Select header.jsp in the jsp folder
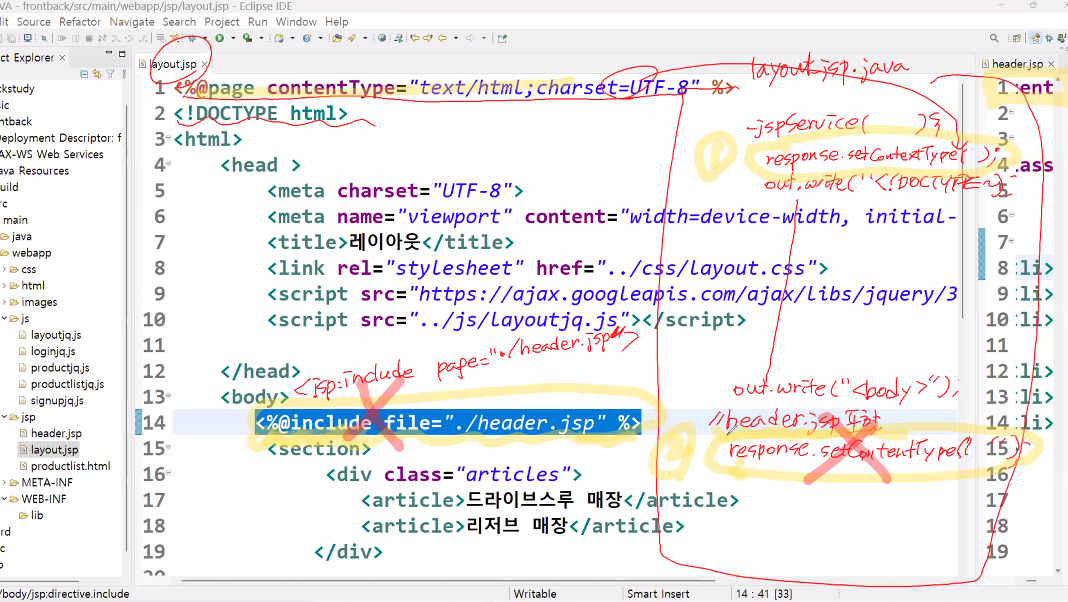Screen dimensions: 1068x602 (x=56, y=433)
